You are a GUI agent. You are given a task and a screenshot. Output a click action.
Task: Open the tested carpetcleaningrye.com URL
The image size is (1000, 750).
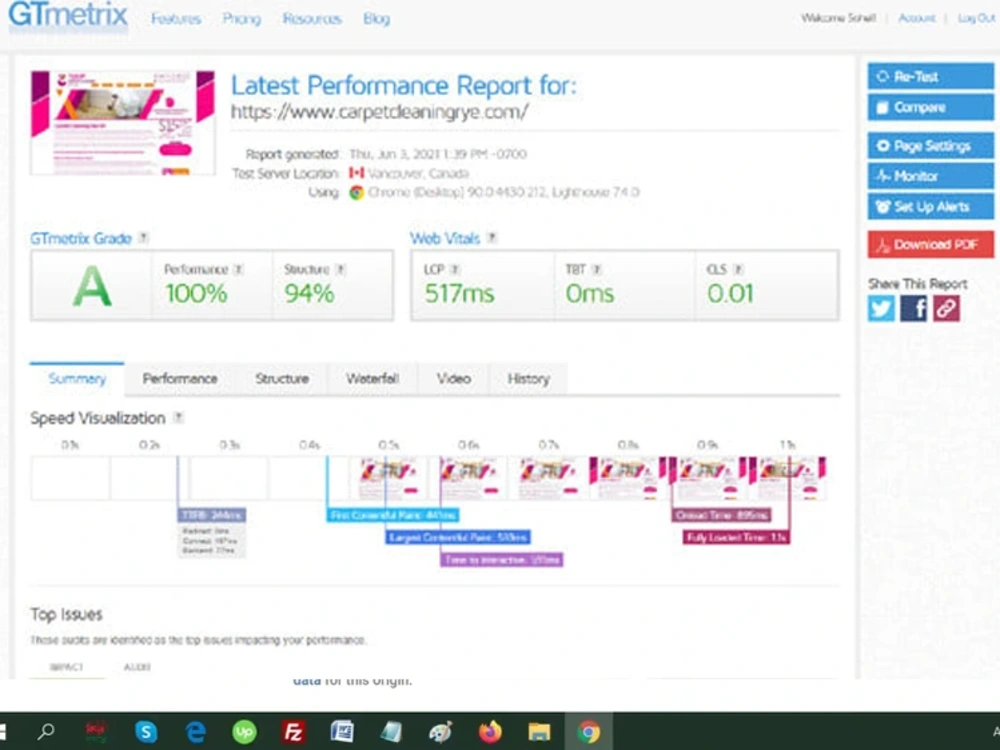[x=379, y=112]
